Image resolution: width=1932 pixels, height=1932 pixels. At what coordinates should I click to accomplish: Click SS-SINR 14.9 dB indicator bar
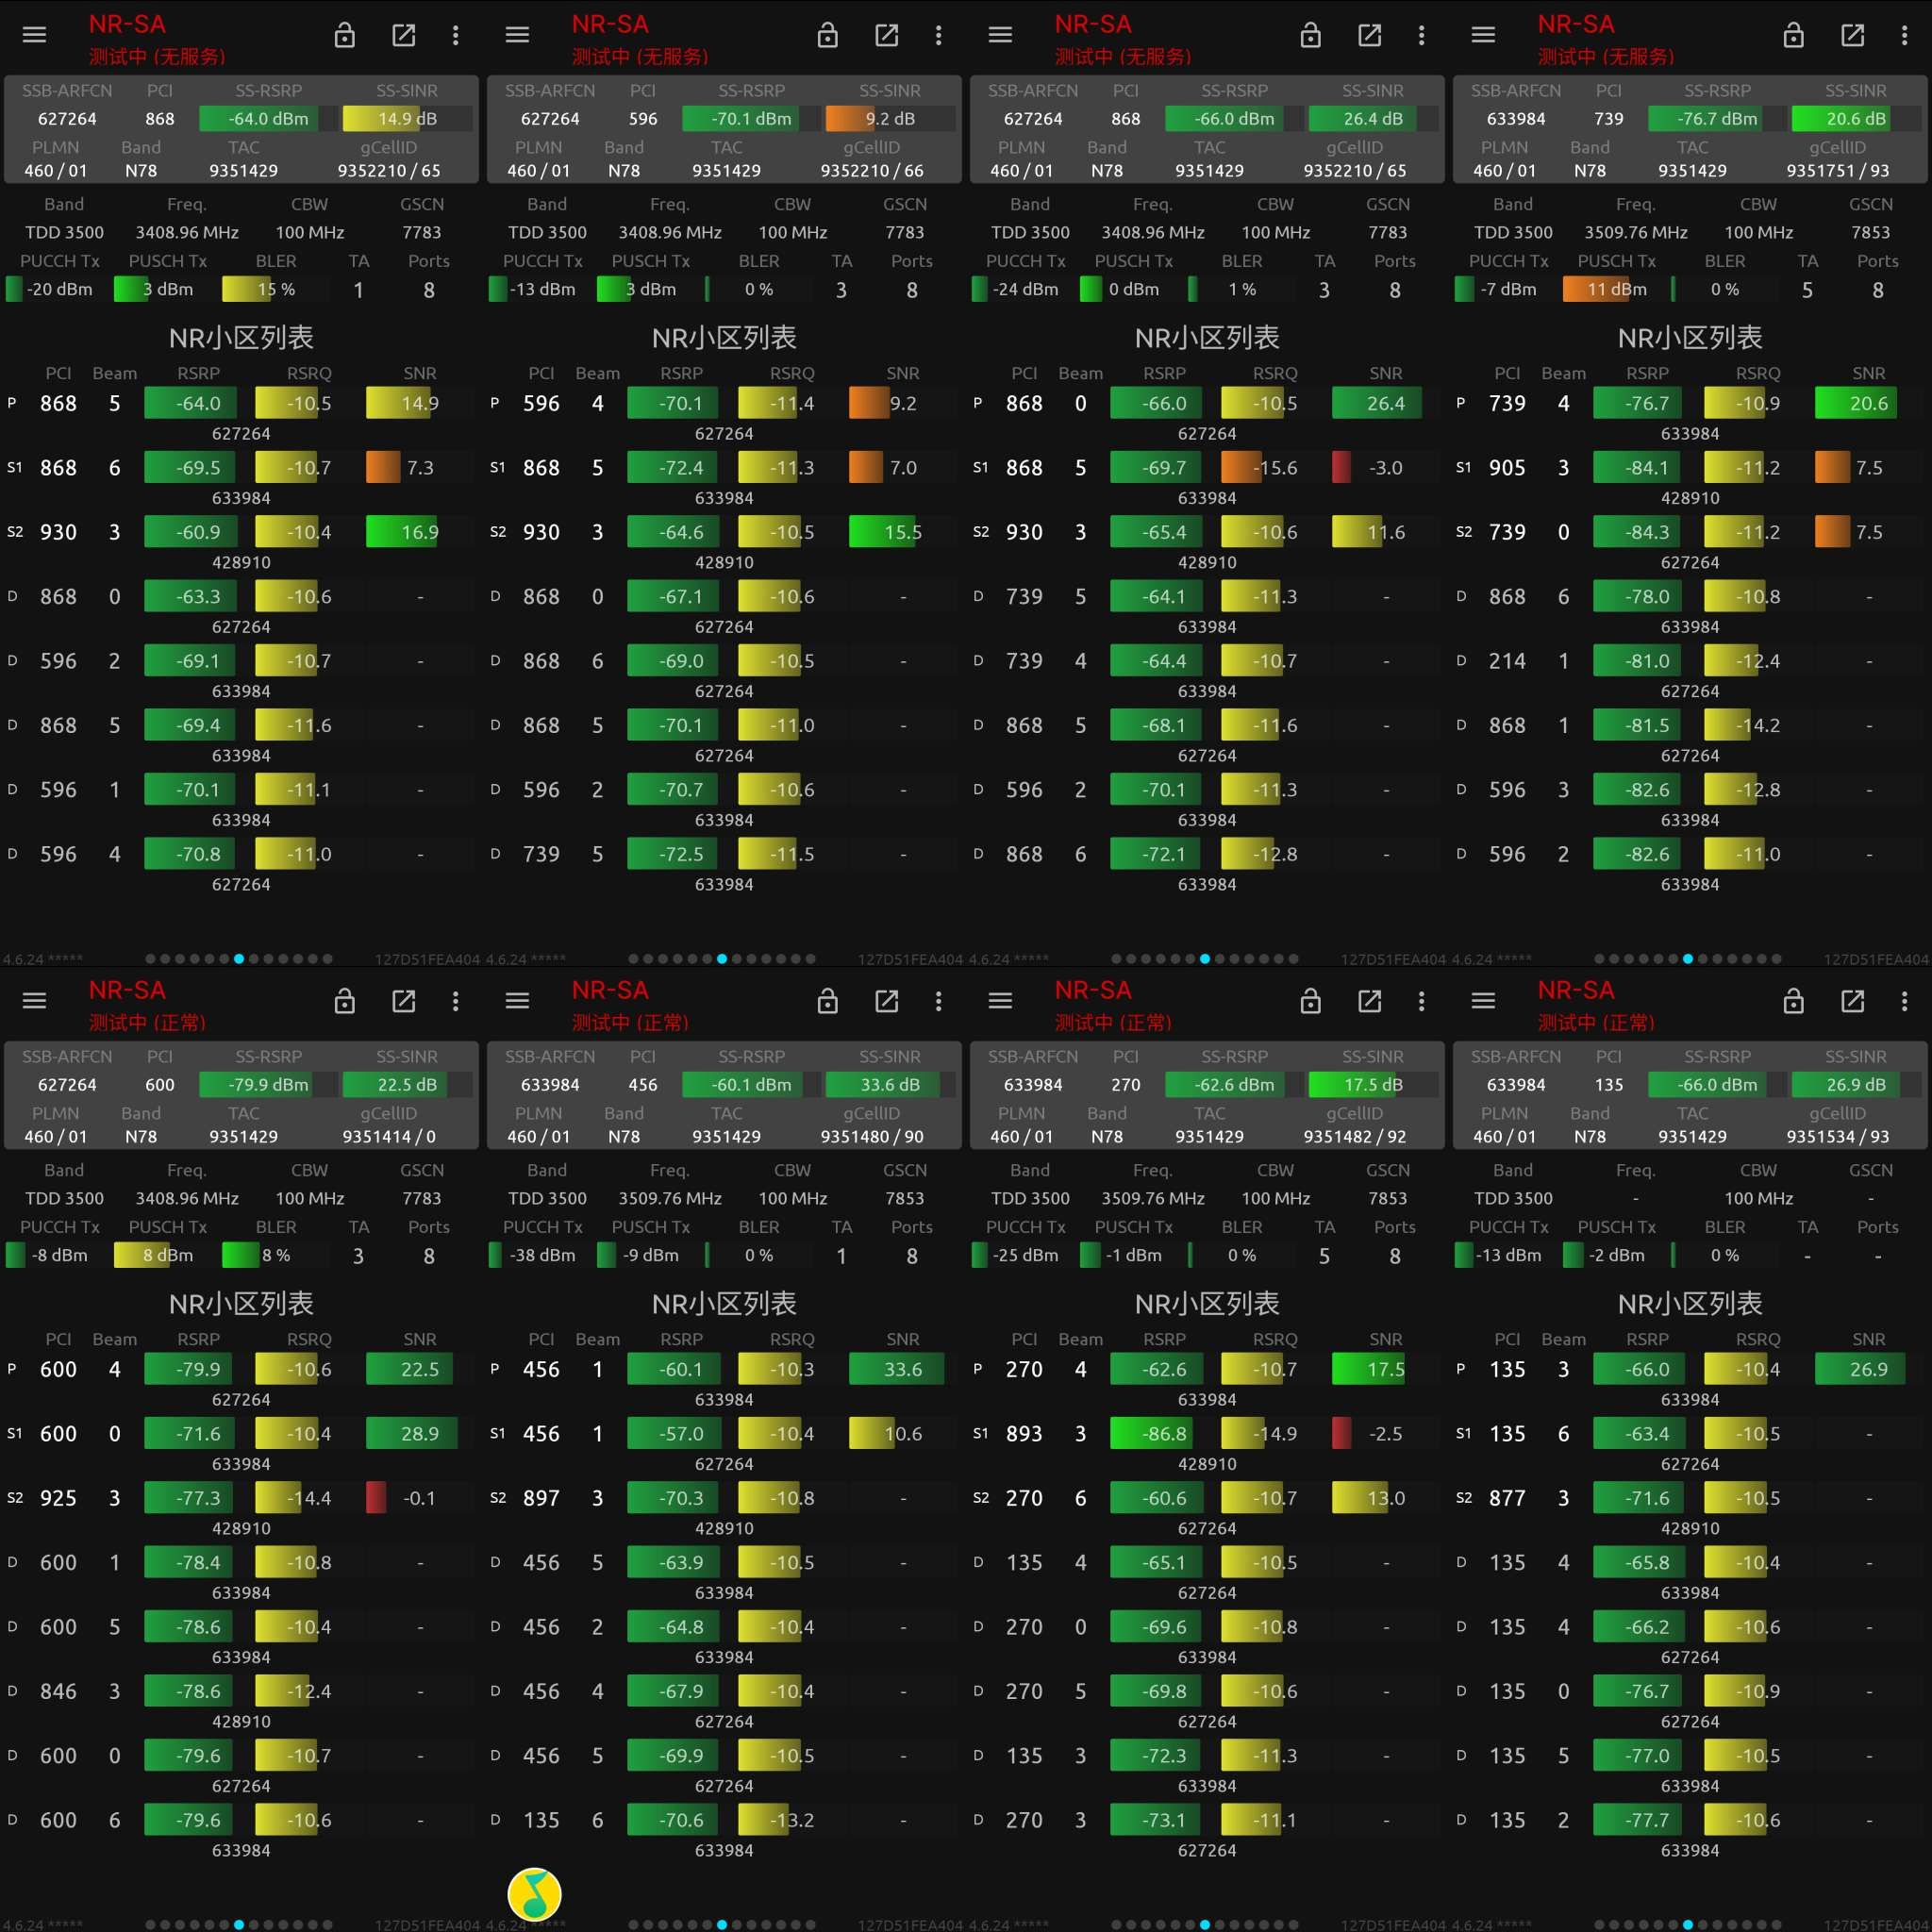pyautogui.click(x=407, y=119)
